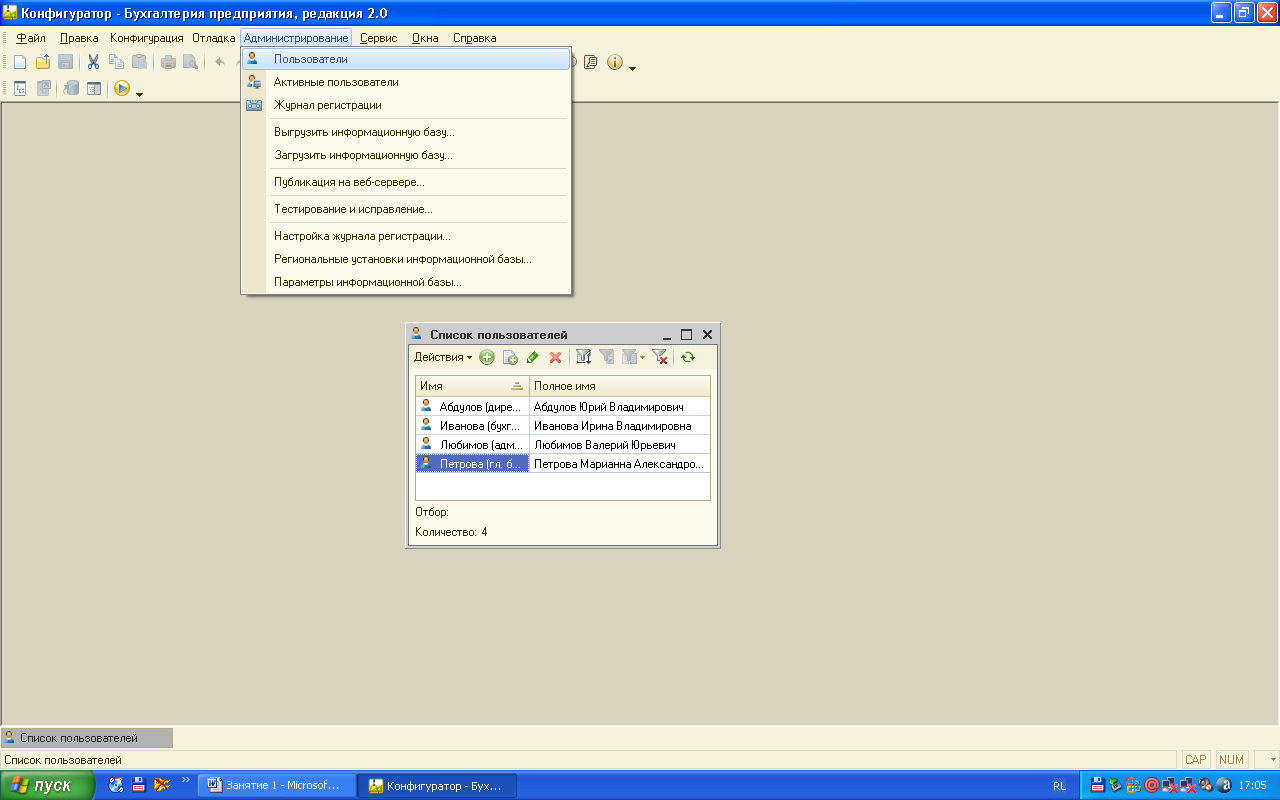Click the document icon left of Info icon
This screenshot has height=800, width=1280.
[591, 62]
